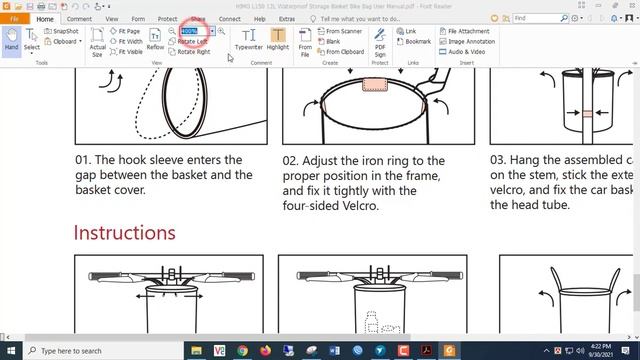Insert a Link

(x=406, y=31)
